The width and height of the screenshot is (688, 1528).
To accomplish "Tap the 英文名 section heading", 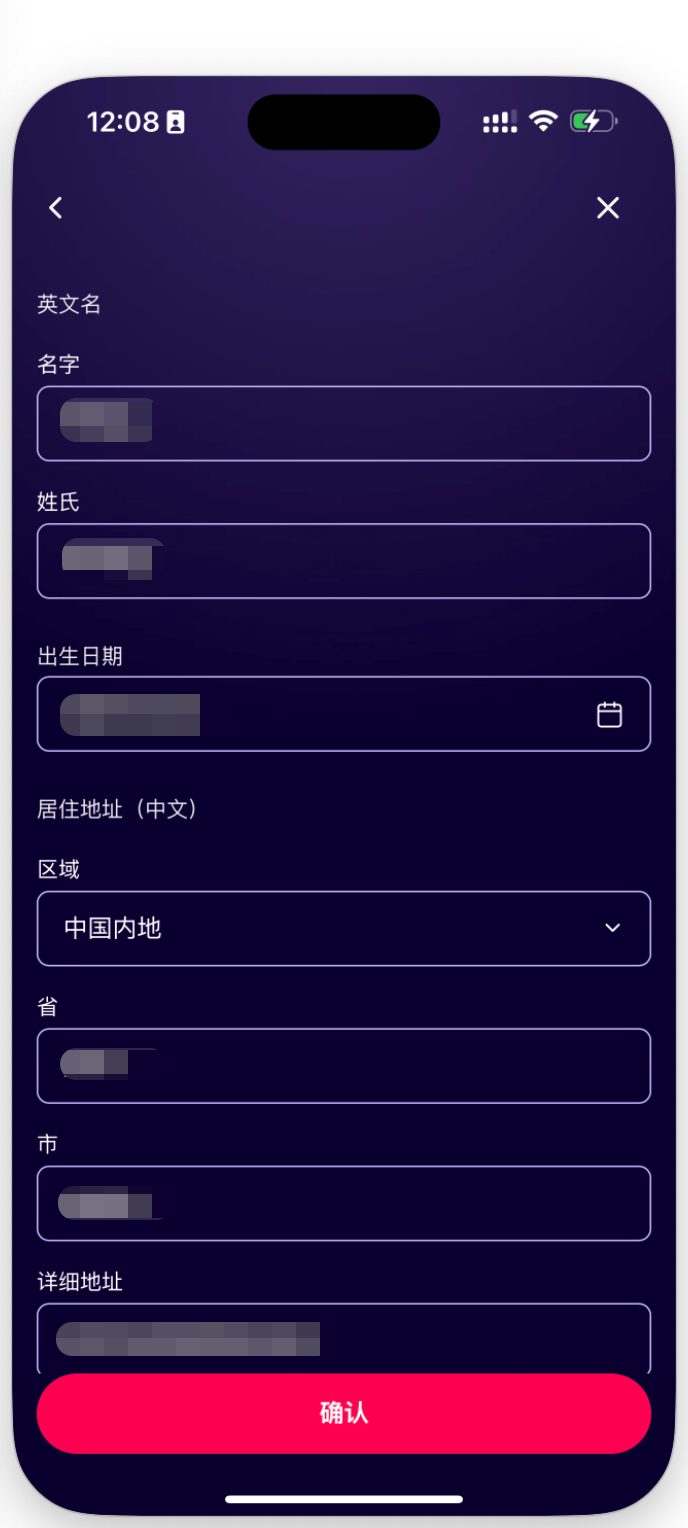I will coord(69,304).
